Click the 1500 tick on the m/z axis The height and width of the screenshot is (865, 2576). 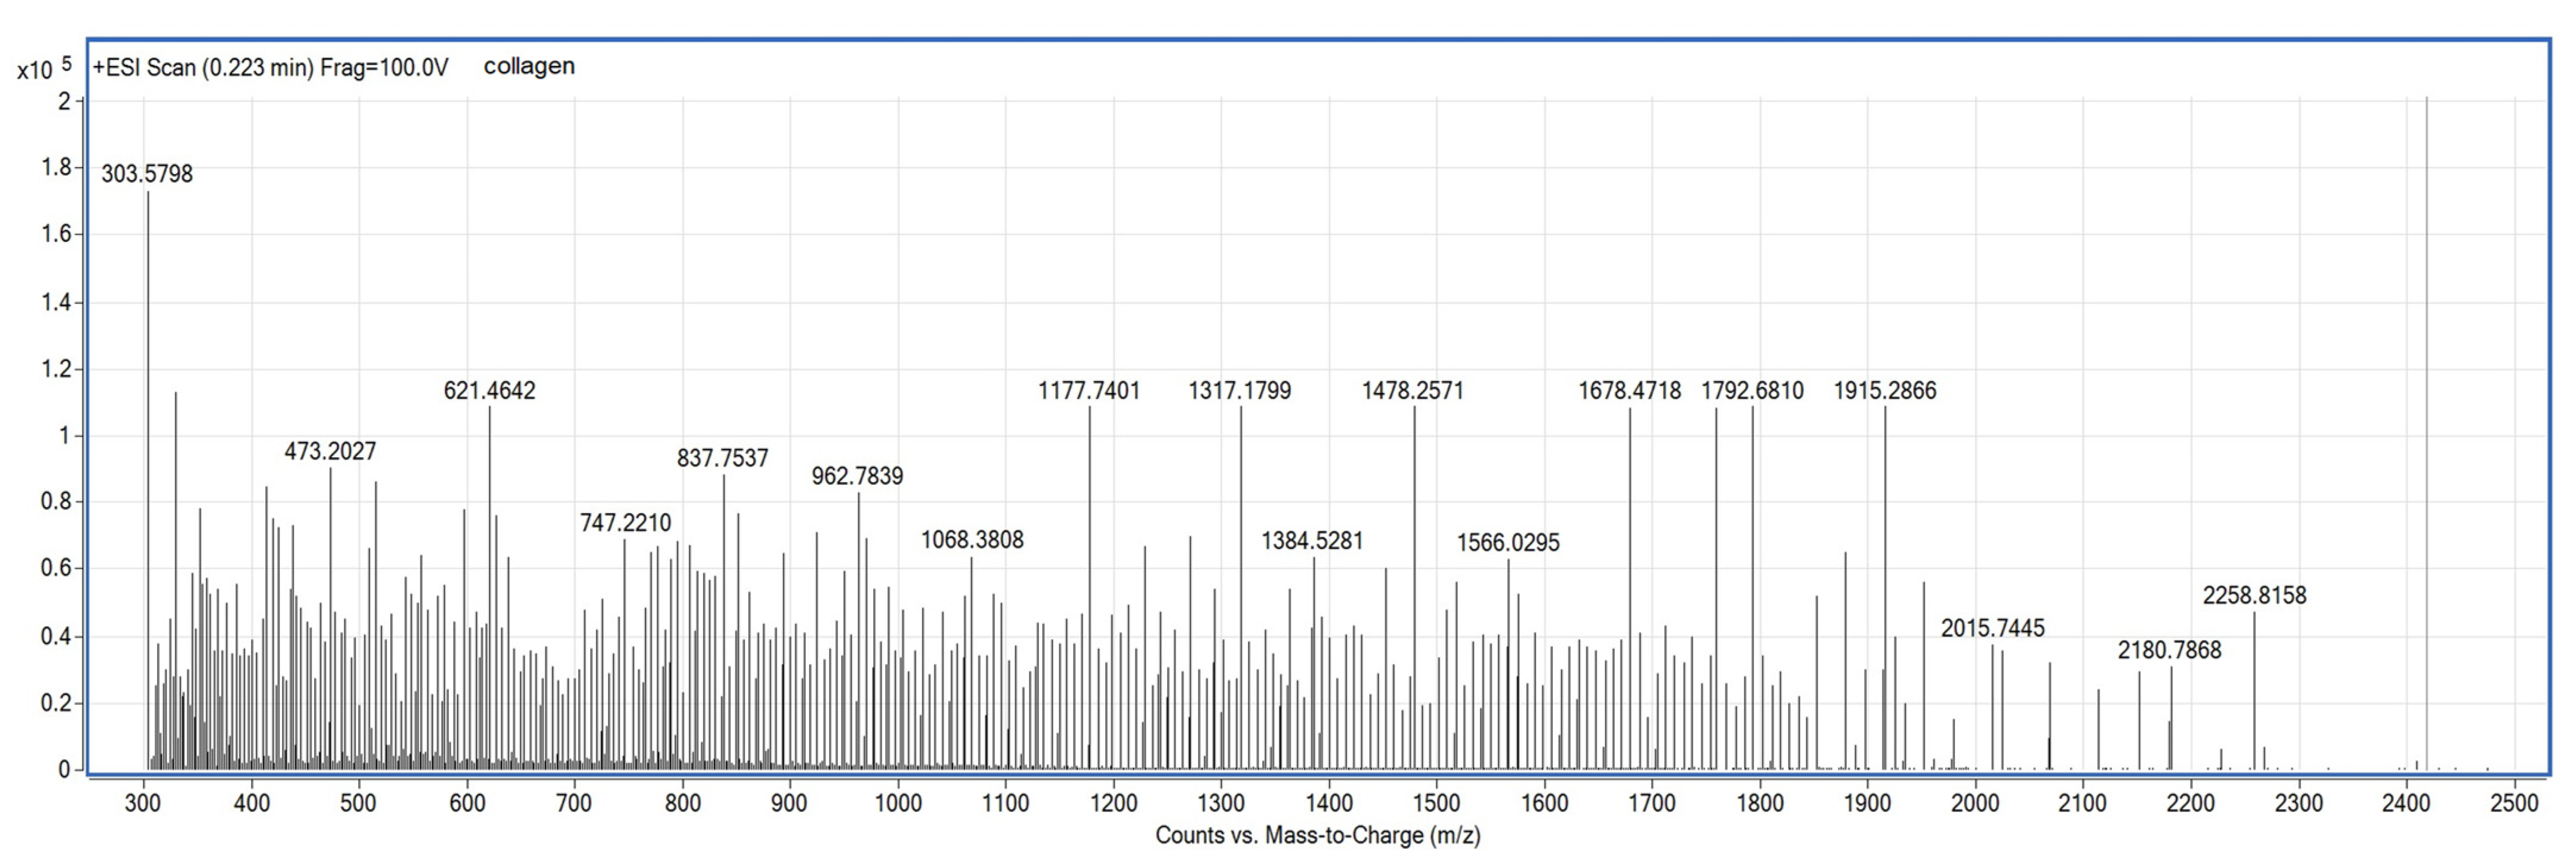point(1436,803)
